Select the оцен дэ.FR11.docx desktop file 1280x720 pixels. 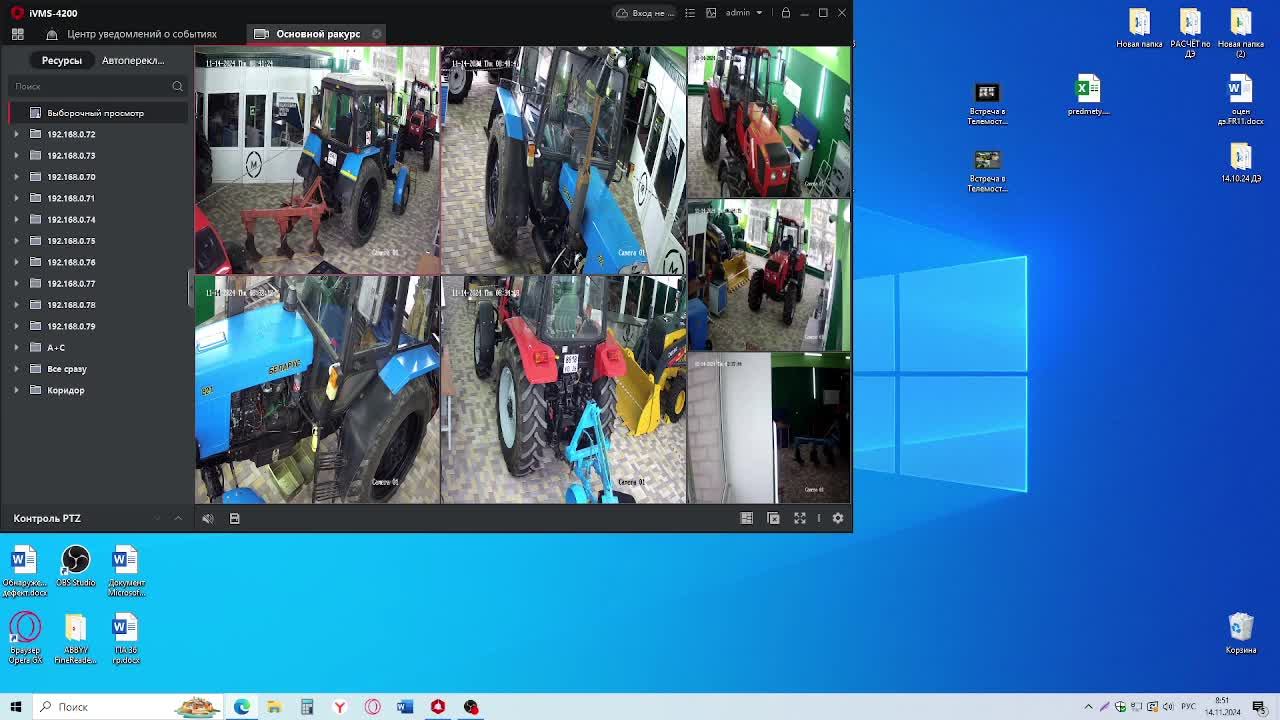click(1241, 100)
